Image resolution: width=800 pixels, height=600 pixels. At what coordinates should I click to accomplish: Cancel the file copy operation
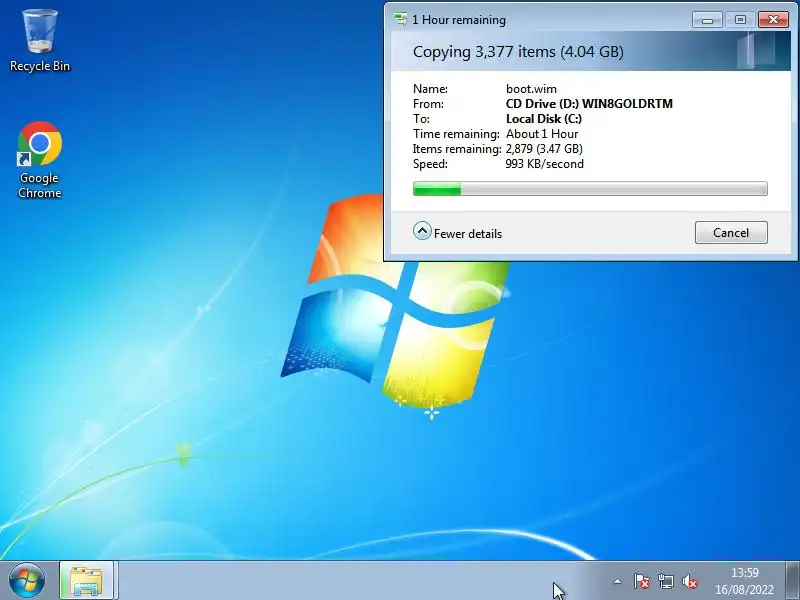coord(731,233)
